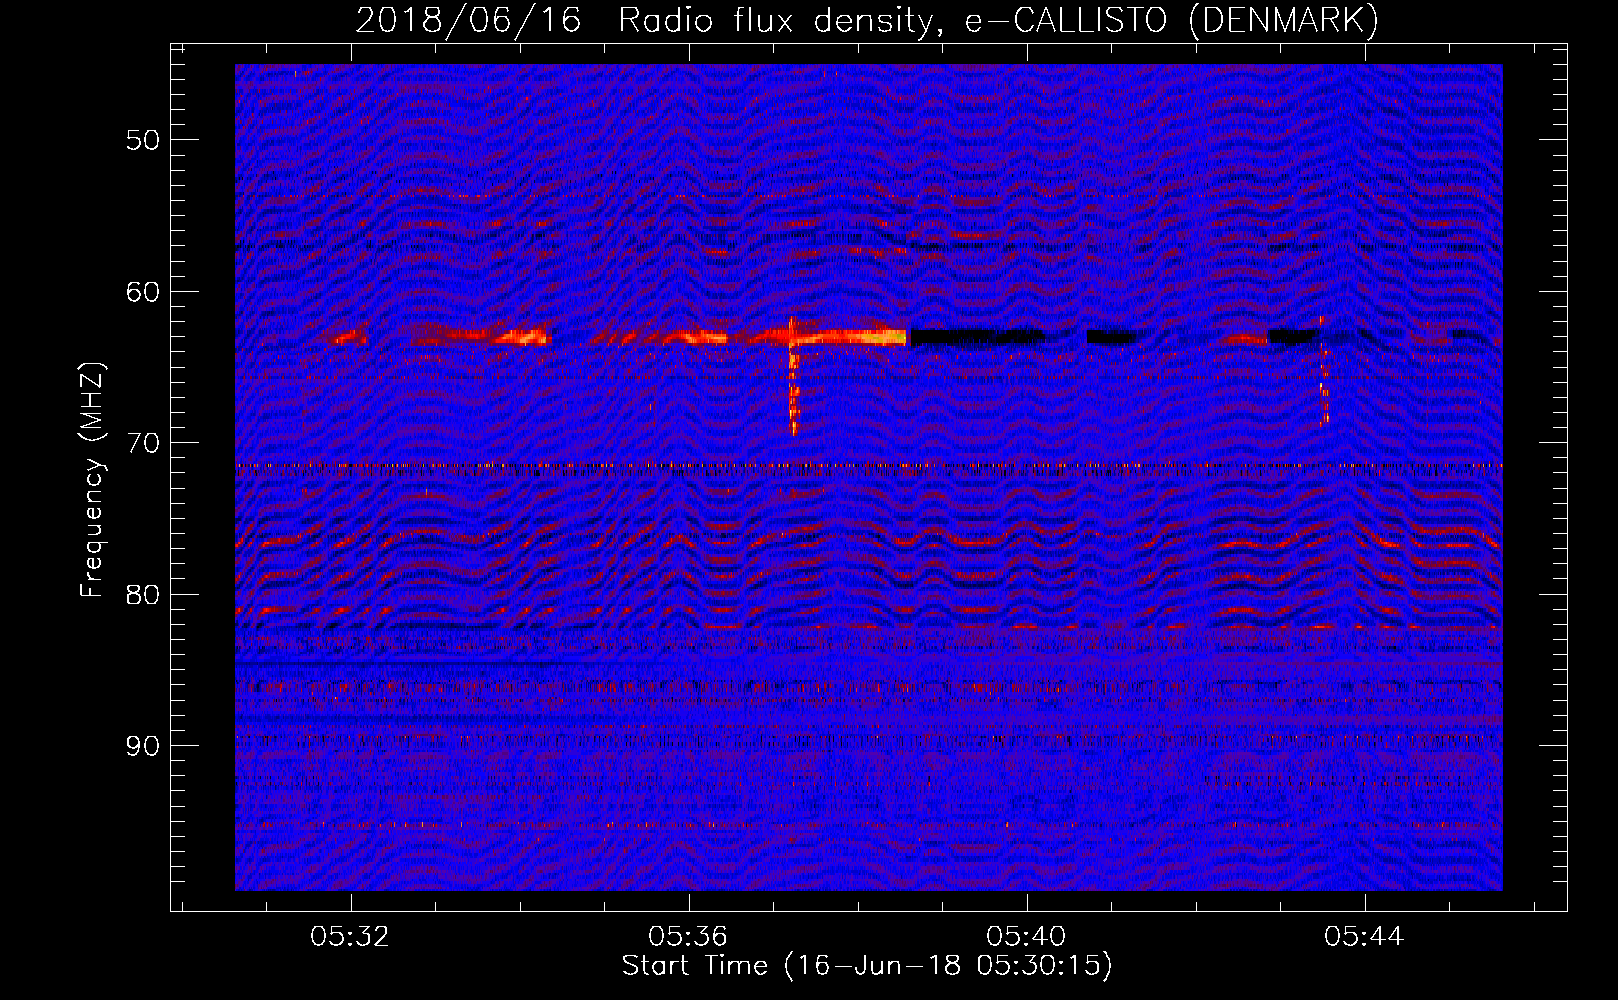Click the 60 frequency tick label
Image resolution: width=1618 pixels, height=1000 pixels.
tap(143, 292)
